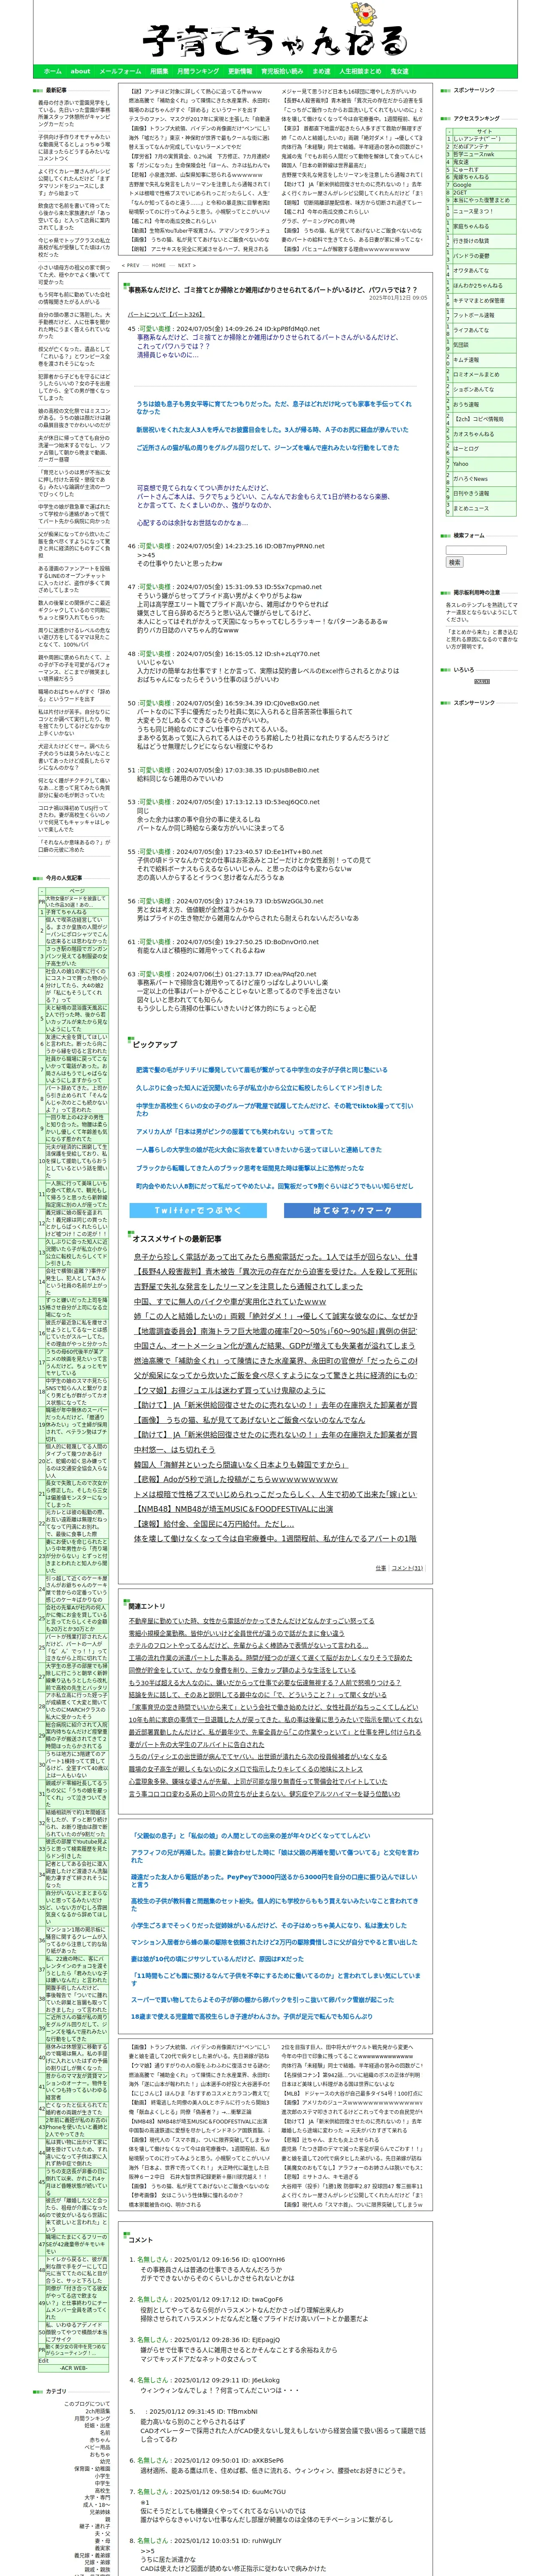Open the コメント(31) link
Viewport: 551px width, 2576px height.
click(407, 1567)
